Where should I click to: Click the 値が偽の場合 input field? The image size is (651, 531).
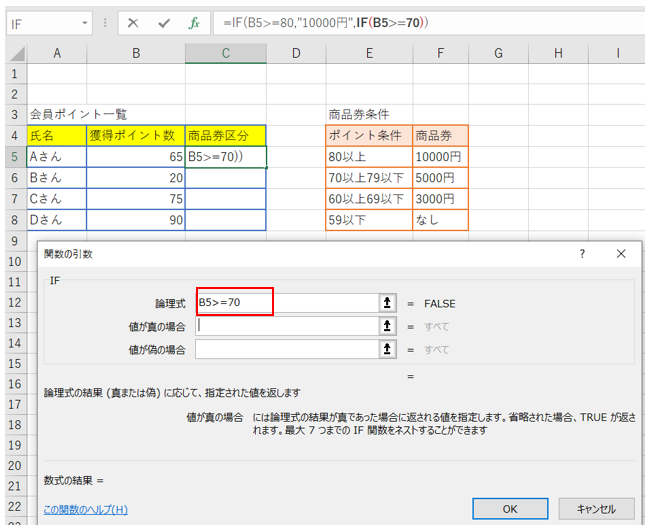point(287,349)
